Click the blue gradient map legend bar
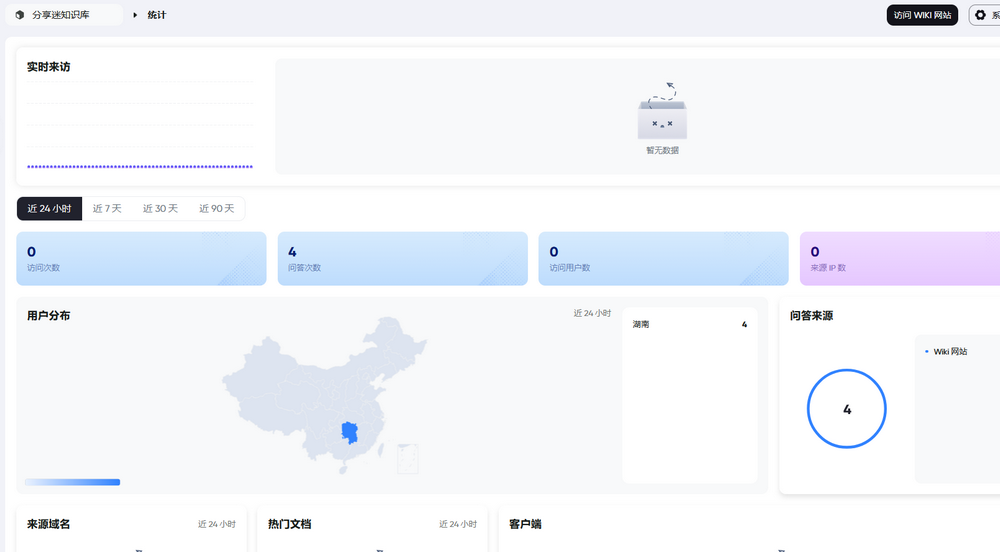 [72, 482]
